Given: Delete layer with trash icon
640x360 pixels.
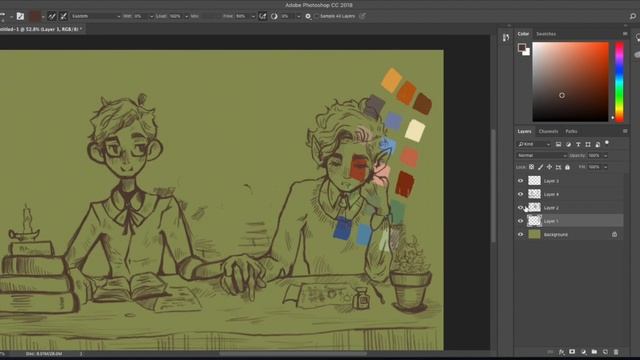Looking at the screenshot, I should (x=616, y=352).
